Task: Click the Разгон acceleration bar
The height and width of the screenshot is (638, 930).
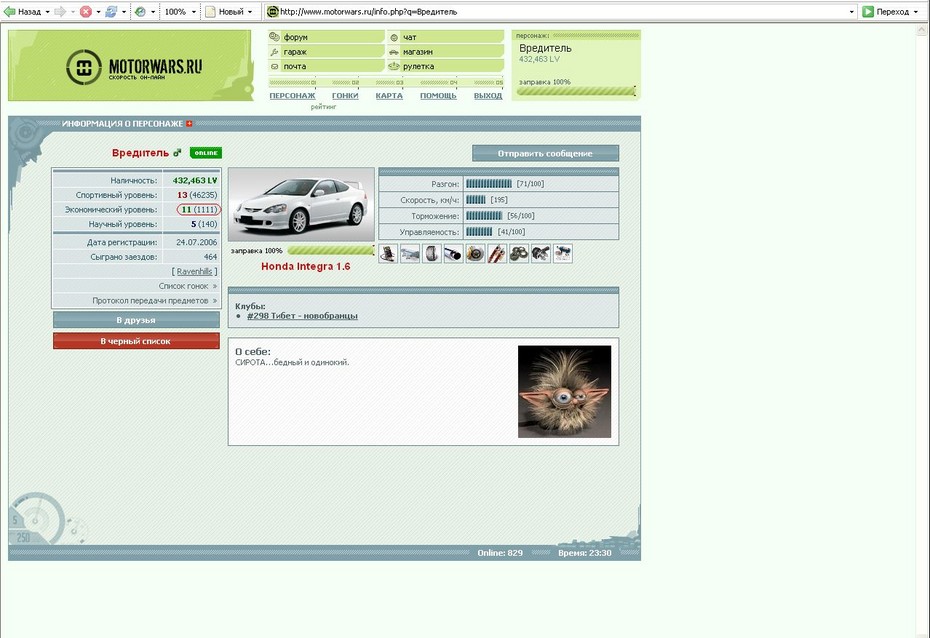Action: tap(489, 184)
